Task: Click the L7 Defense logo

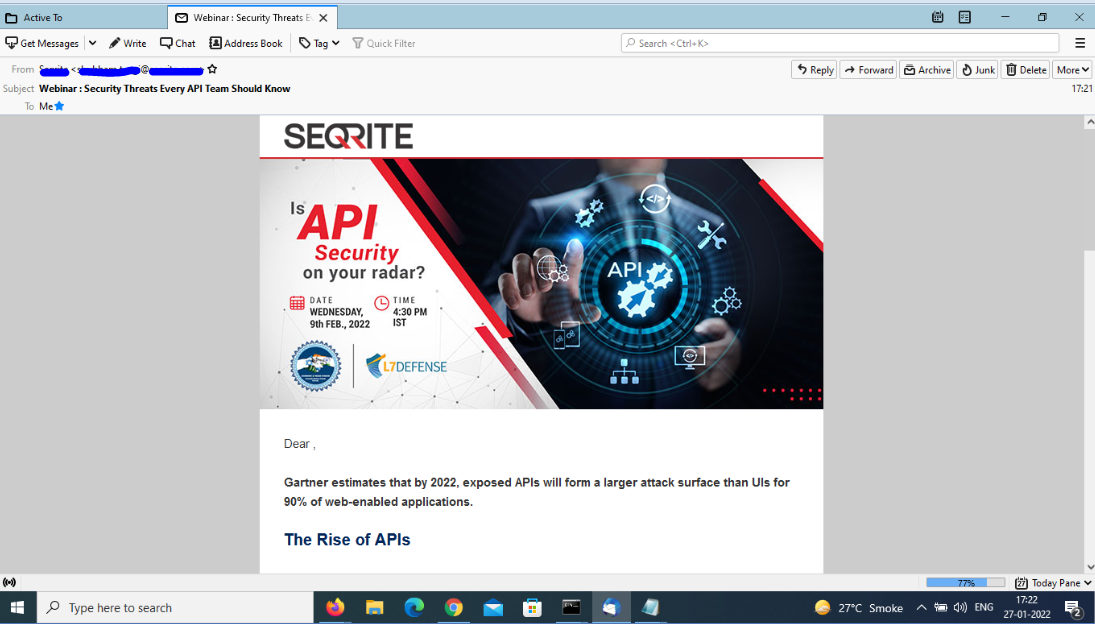Action: click(x=406, y=366)
